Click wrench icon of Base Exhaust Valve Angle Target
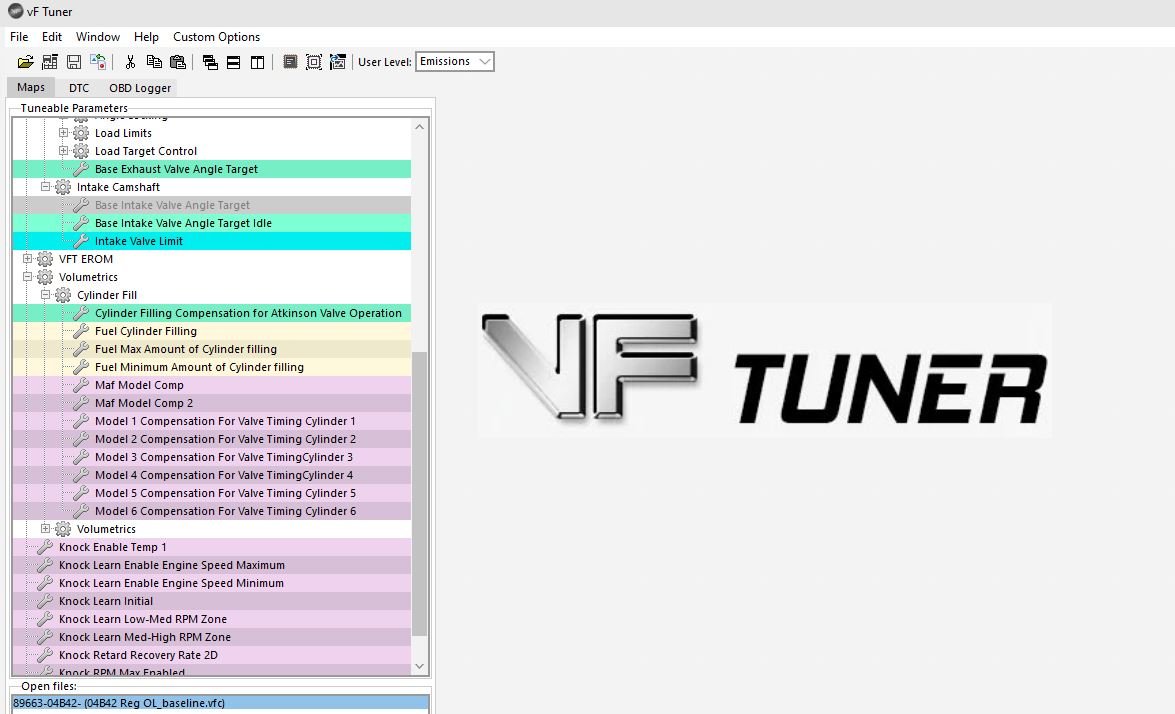1175x714 pixels. tap(81, 169)
